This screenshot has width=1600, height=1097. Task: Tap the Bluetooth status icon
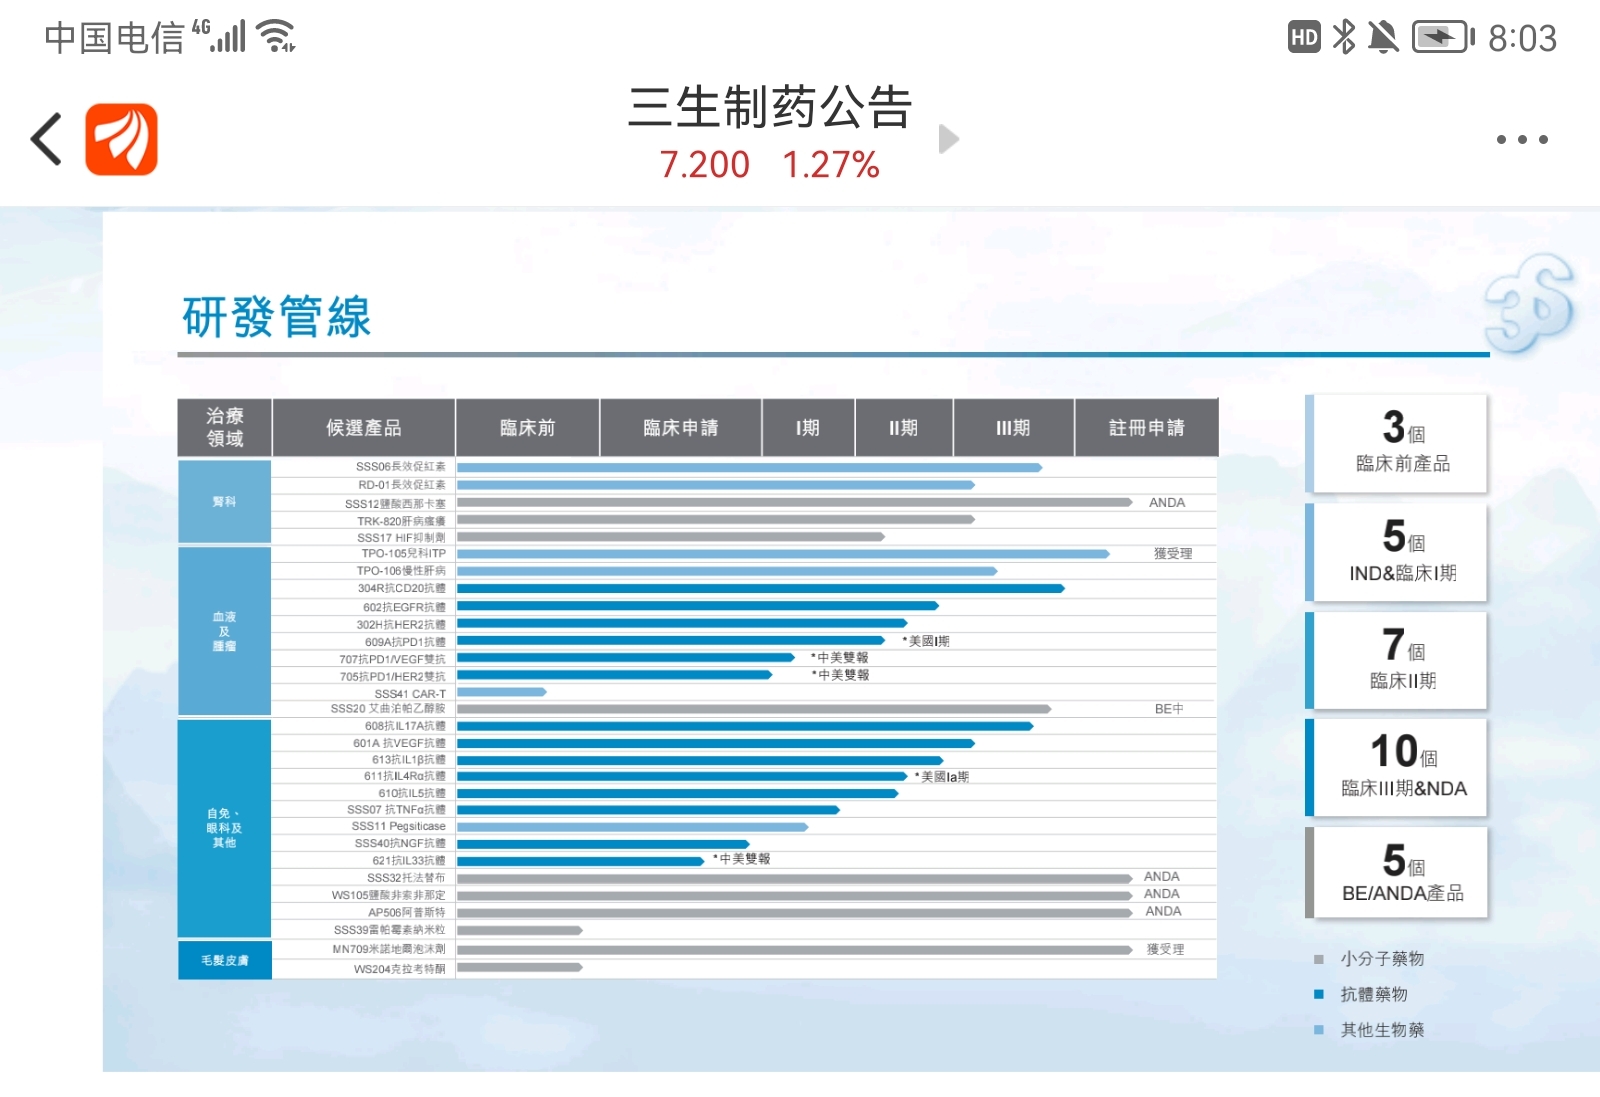[x=1345, y=37]
